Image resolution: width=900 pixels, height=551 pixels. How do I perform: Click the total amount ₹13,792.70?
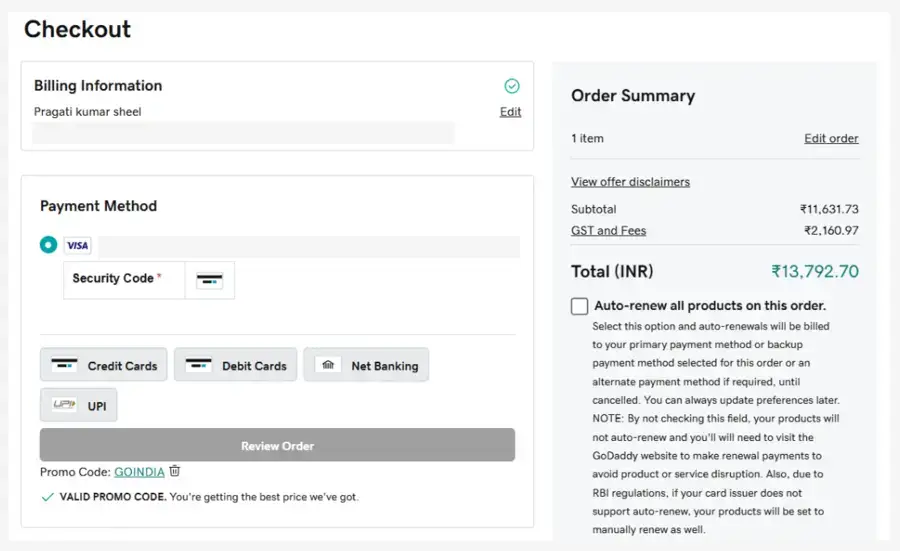click(x=815, y=271)
